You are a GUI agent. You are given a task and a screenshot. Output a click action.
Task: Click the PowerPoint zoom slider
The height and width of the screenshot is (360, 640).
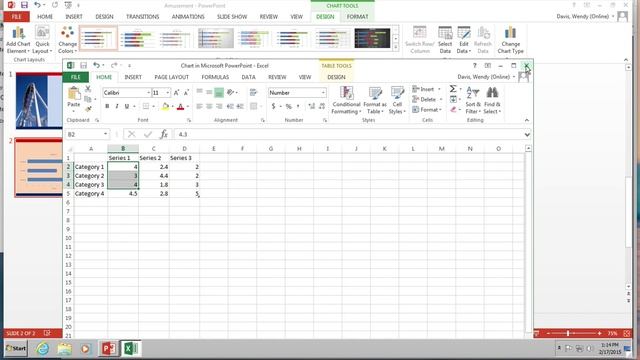(x=568, y=333)
